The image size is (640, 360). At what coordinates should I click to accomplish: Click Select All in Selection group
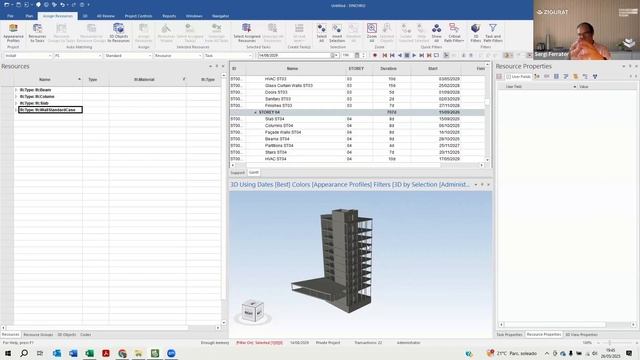coord(322,33)
